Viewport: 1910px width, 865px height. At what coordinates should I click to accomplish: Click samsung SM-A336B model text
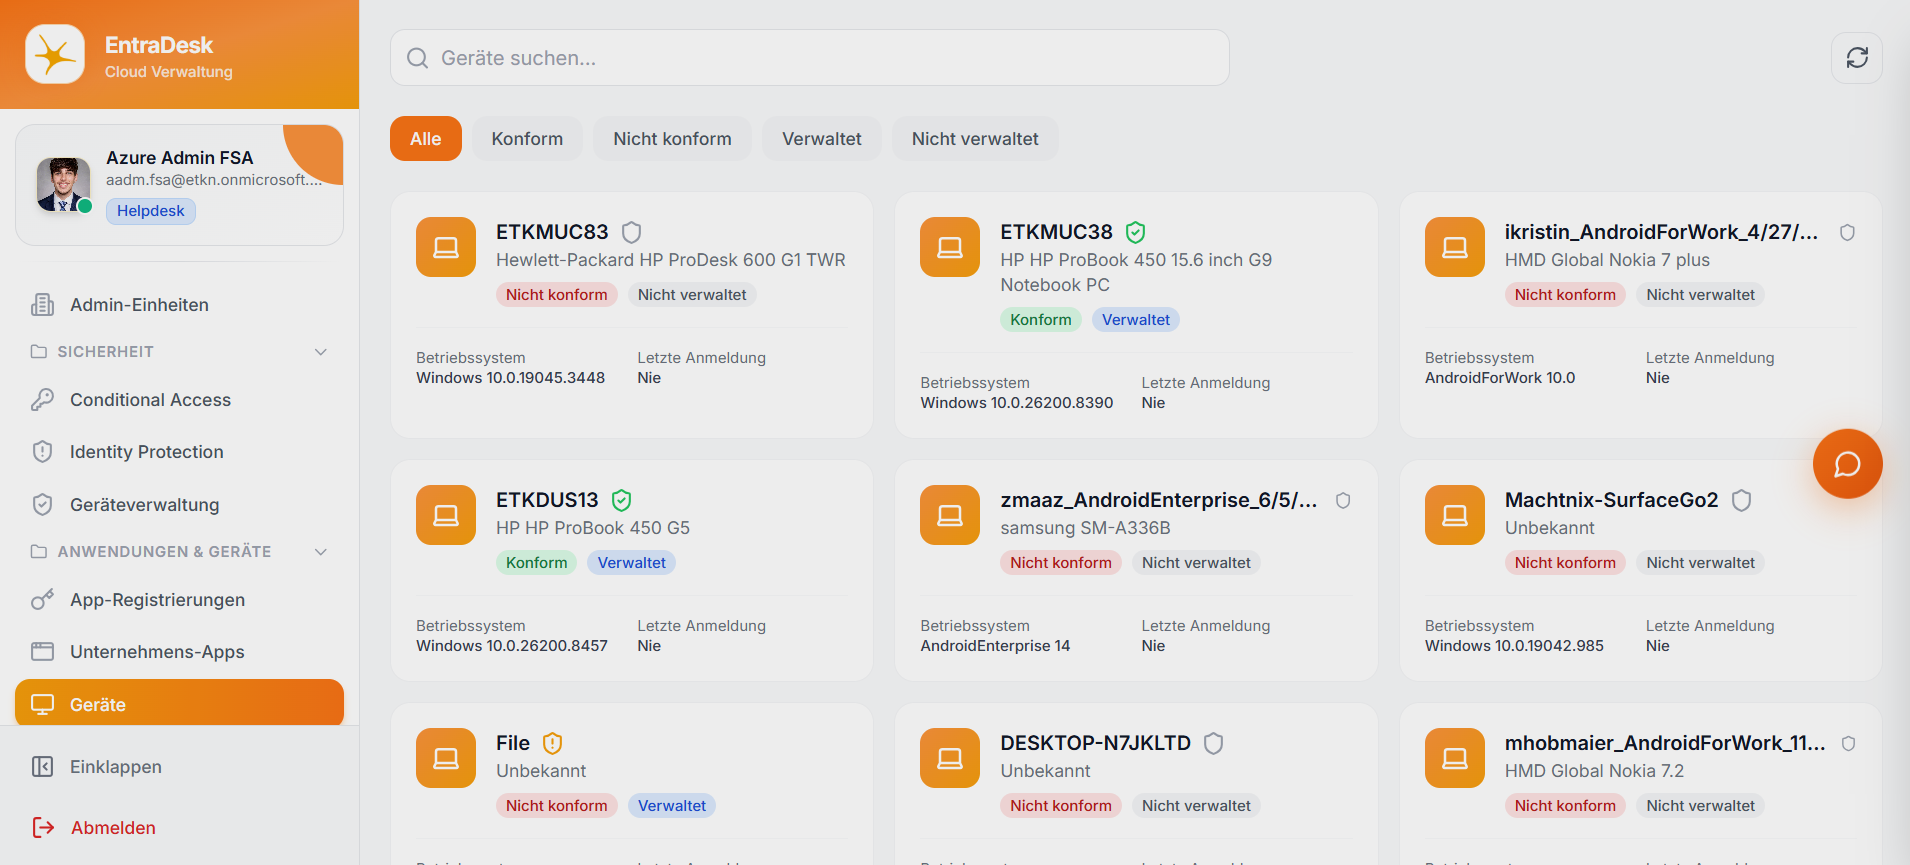pyautogui.click(x=1085, y=528)
